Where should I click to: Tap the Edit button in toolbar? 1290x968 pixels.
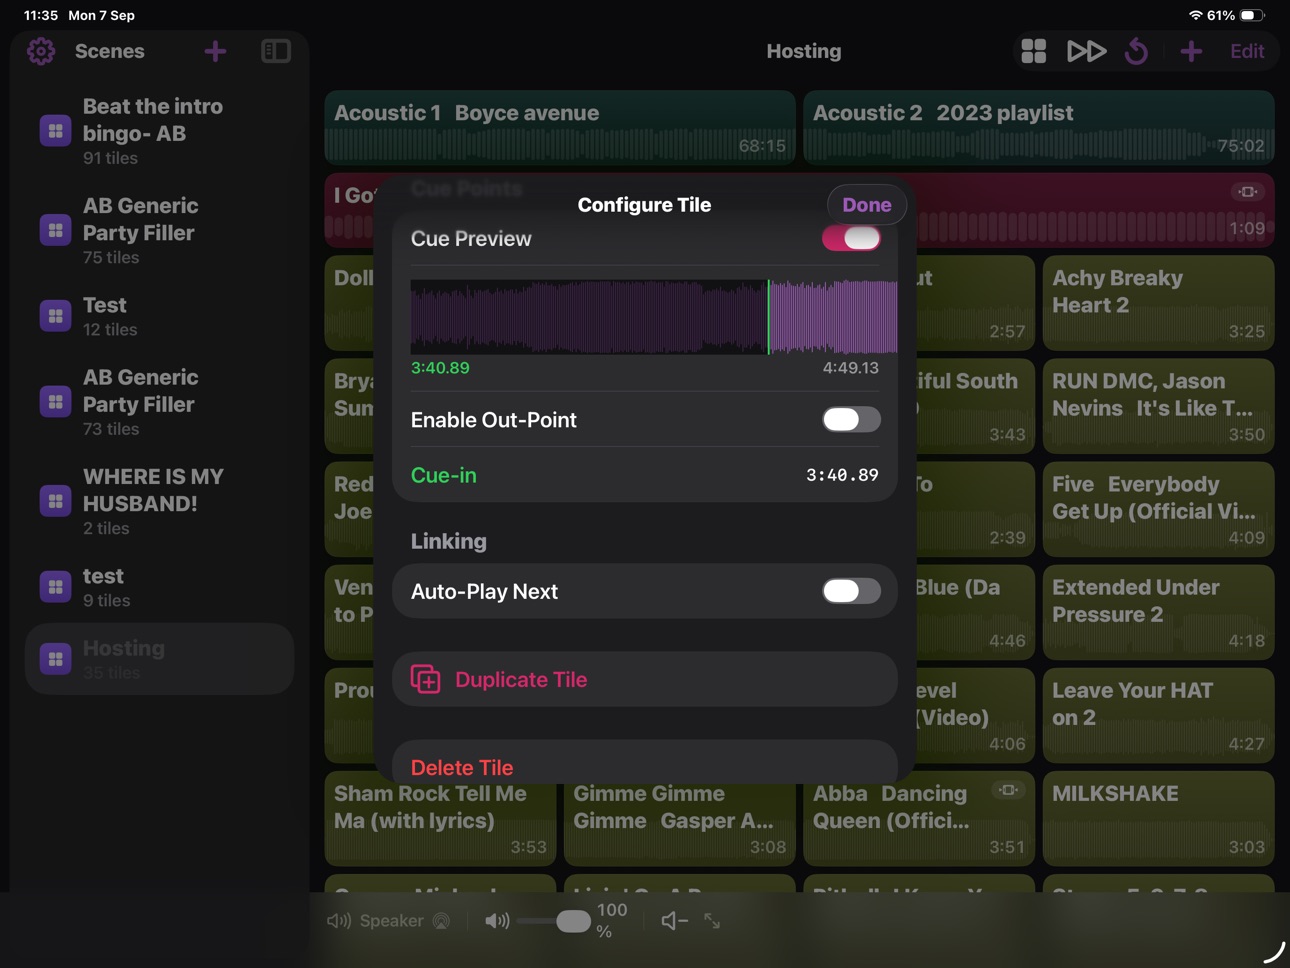1247,51
